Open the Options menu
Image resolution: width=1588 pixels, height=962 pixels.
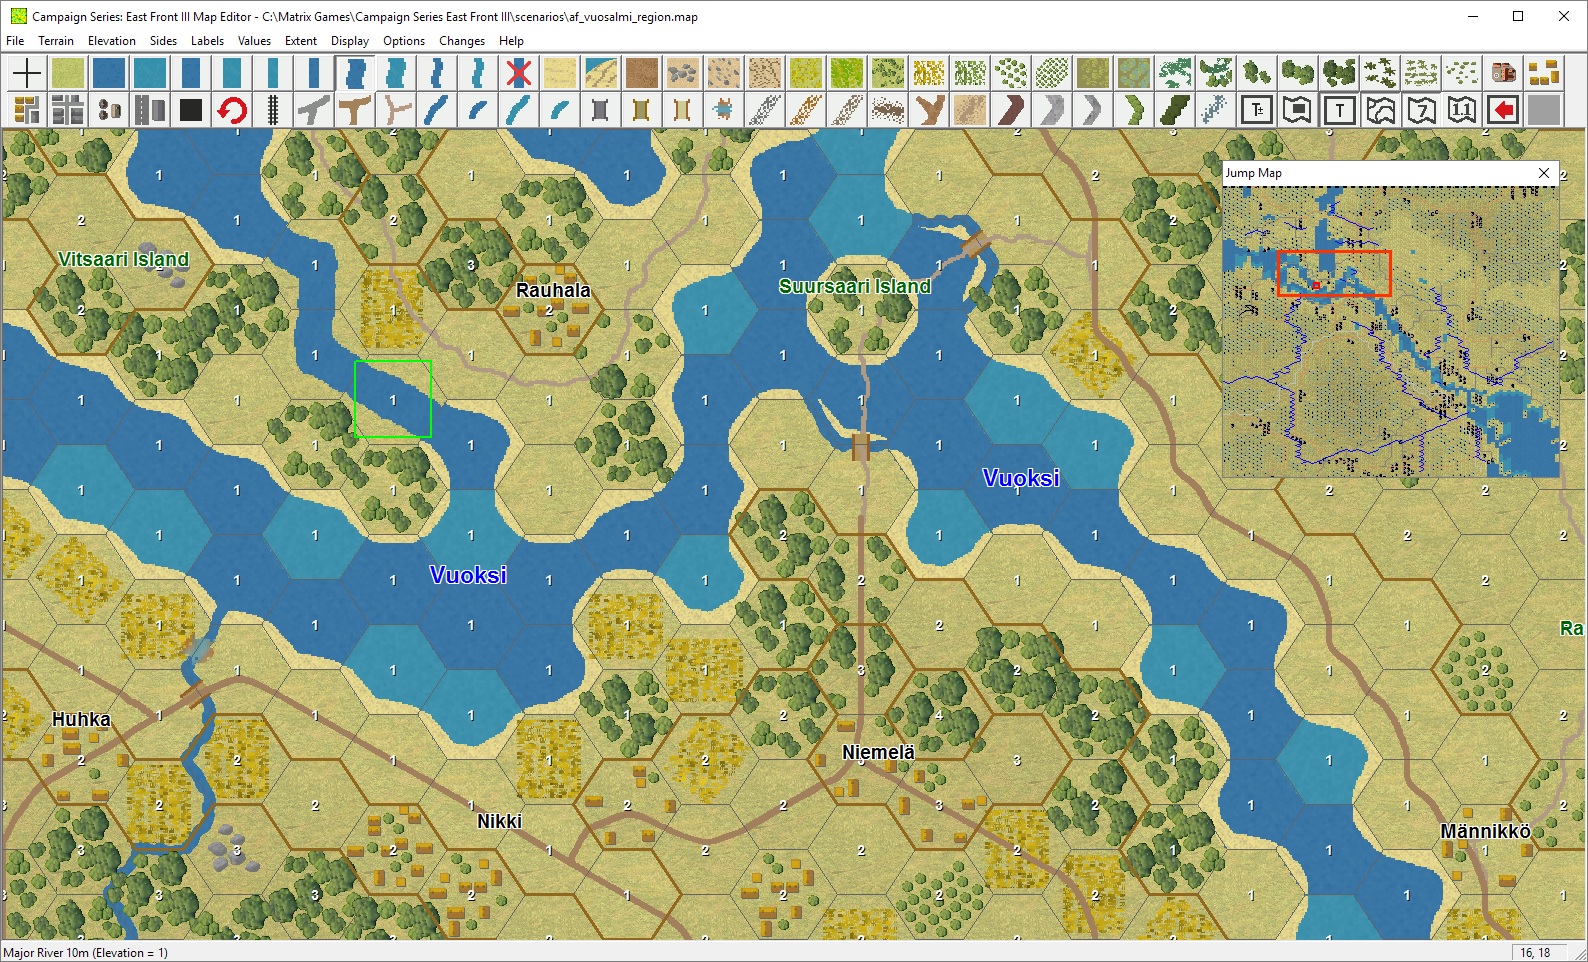pyautogui.click(x=404, y=41)
